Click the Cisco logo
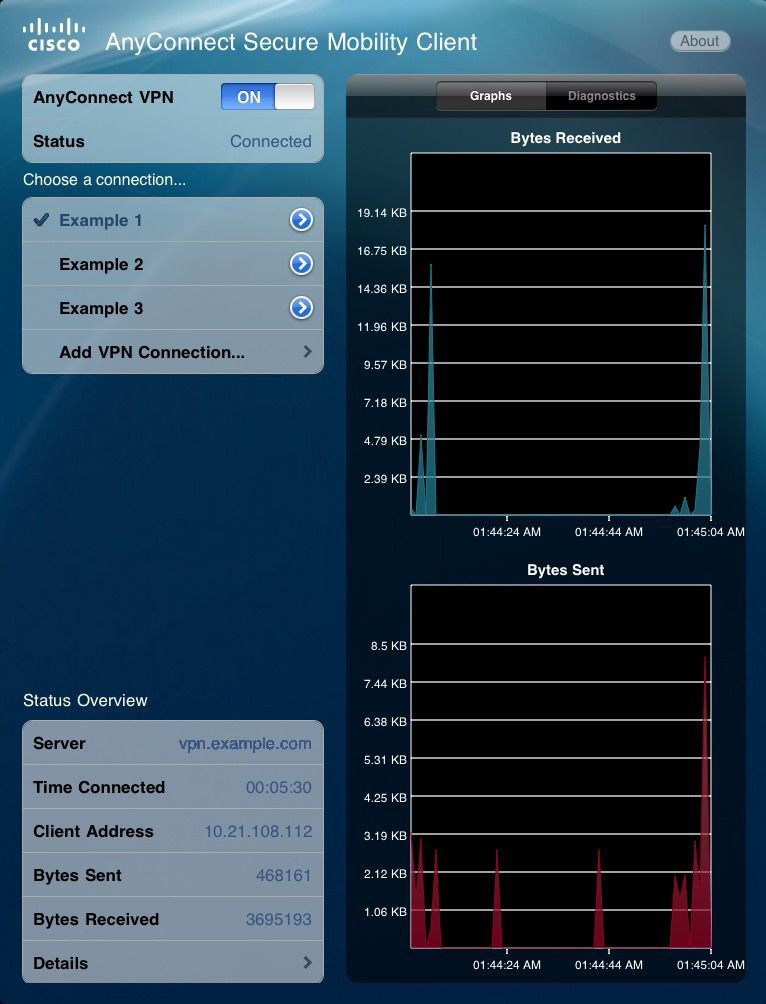 pos(53,35)
